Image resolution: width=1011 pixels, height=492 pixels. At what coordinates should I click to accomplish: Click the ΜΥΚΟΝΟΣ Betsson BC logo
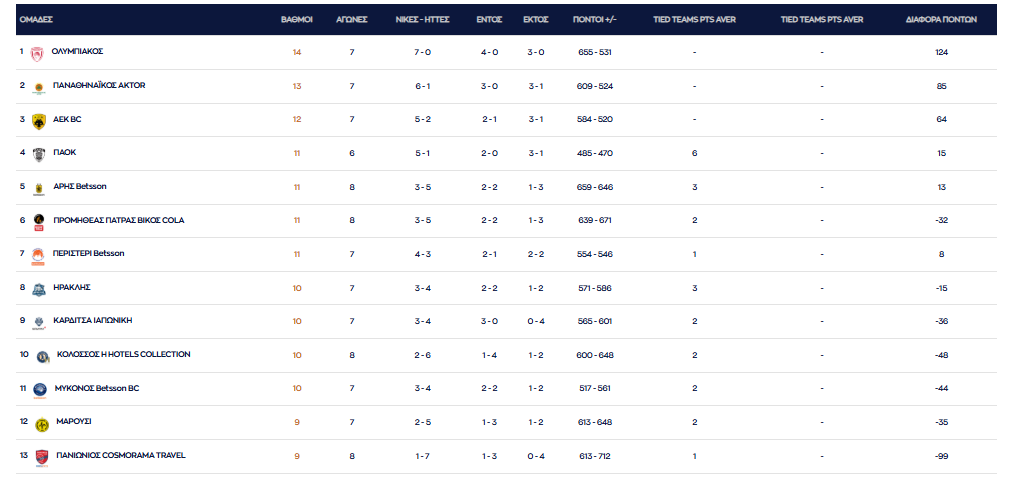pos(41,390)
